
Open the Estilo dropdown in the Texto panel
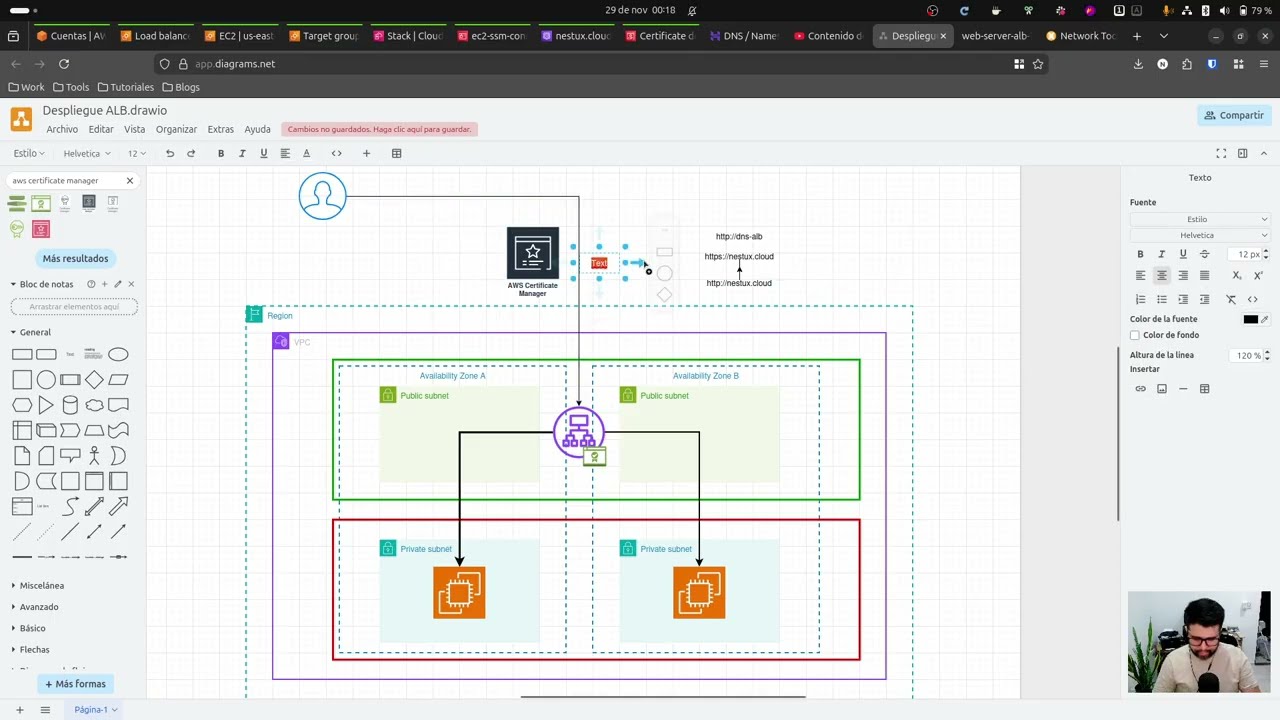(1200, 219)
